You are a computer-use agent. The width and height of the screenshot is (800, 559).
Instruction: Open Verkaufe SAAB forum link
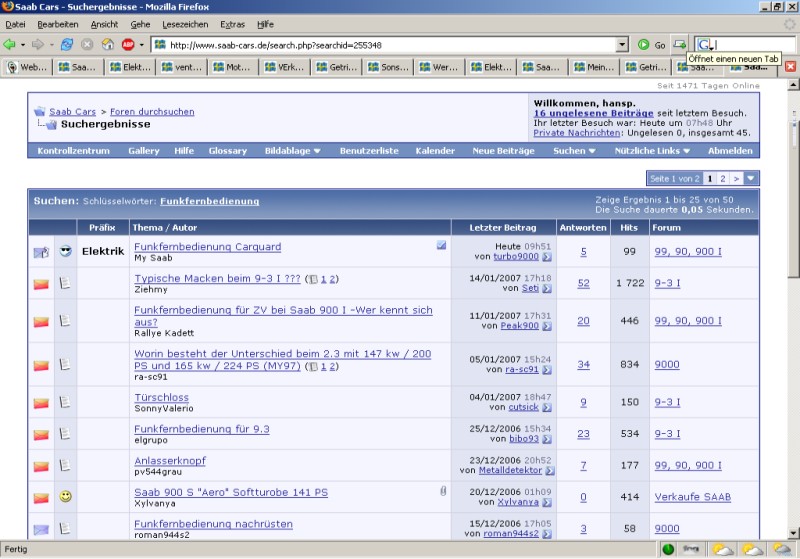[692, 497]
